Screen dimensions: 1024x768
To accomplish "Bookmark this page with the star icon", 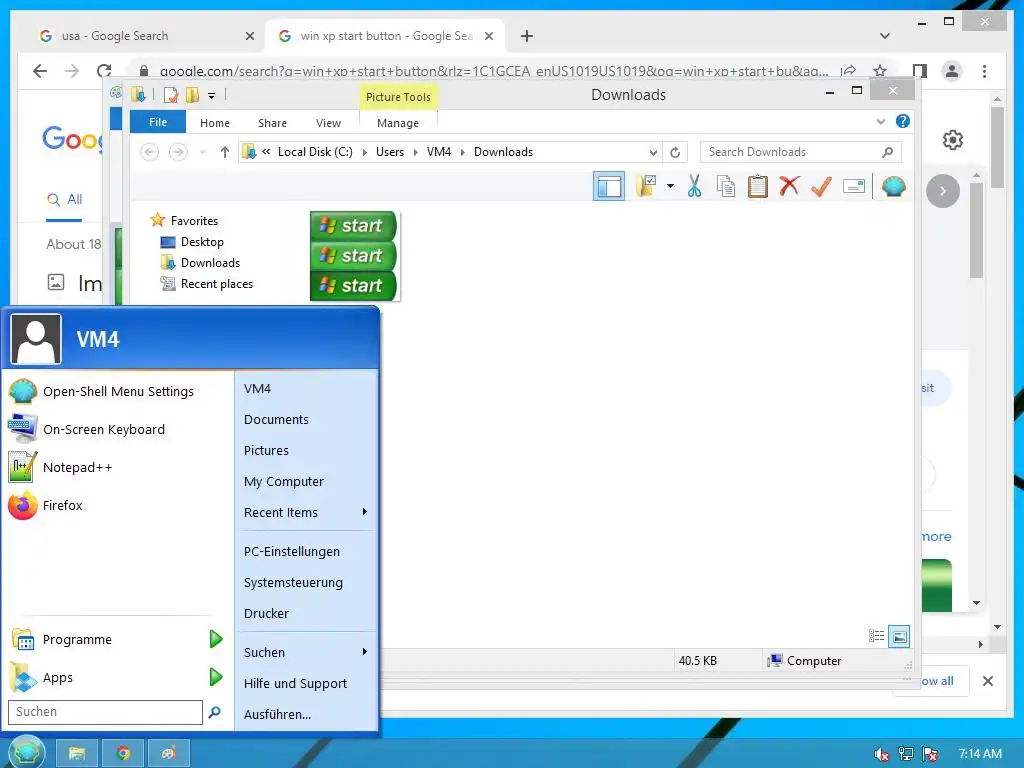I will [x=880, y=71].
